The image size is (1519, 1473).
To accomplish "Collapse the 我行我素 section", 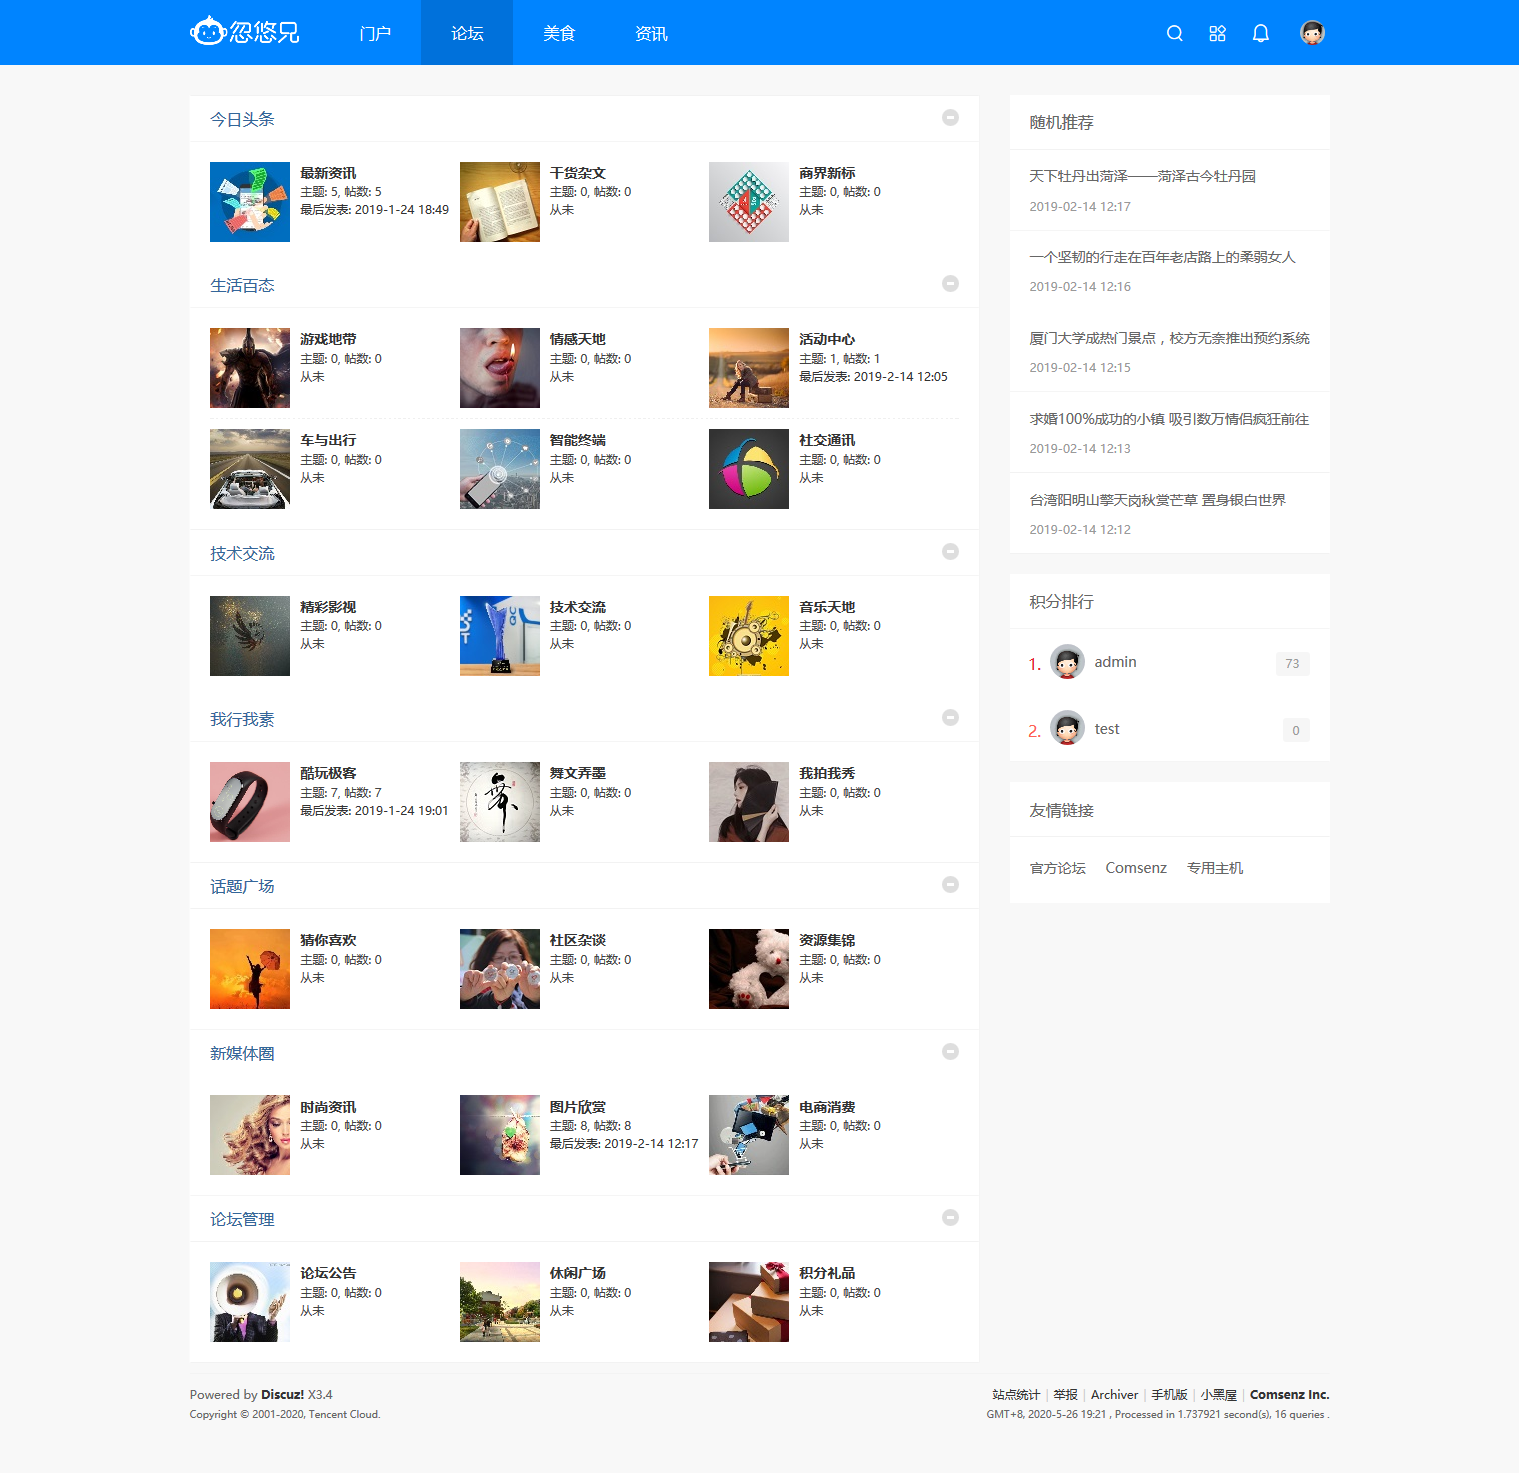I will tap(951, 717).
